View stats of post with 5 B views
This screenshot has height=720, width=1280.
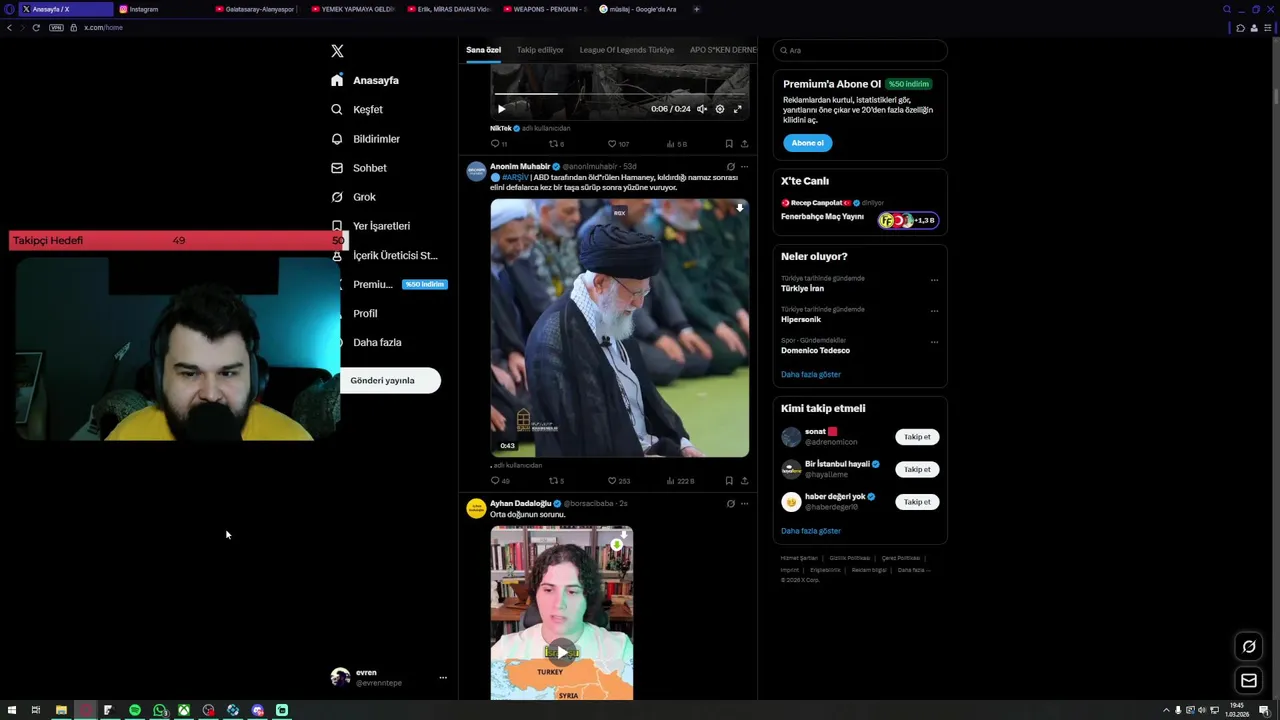coord(677,144)
